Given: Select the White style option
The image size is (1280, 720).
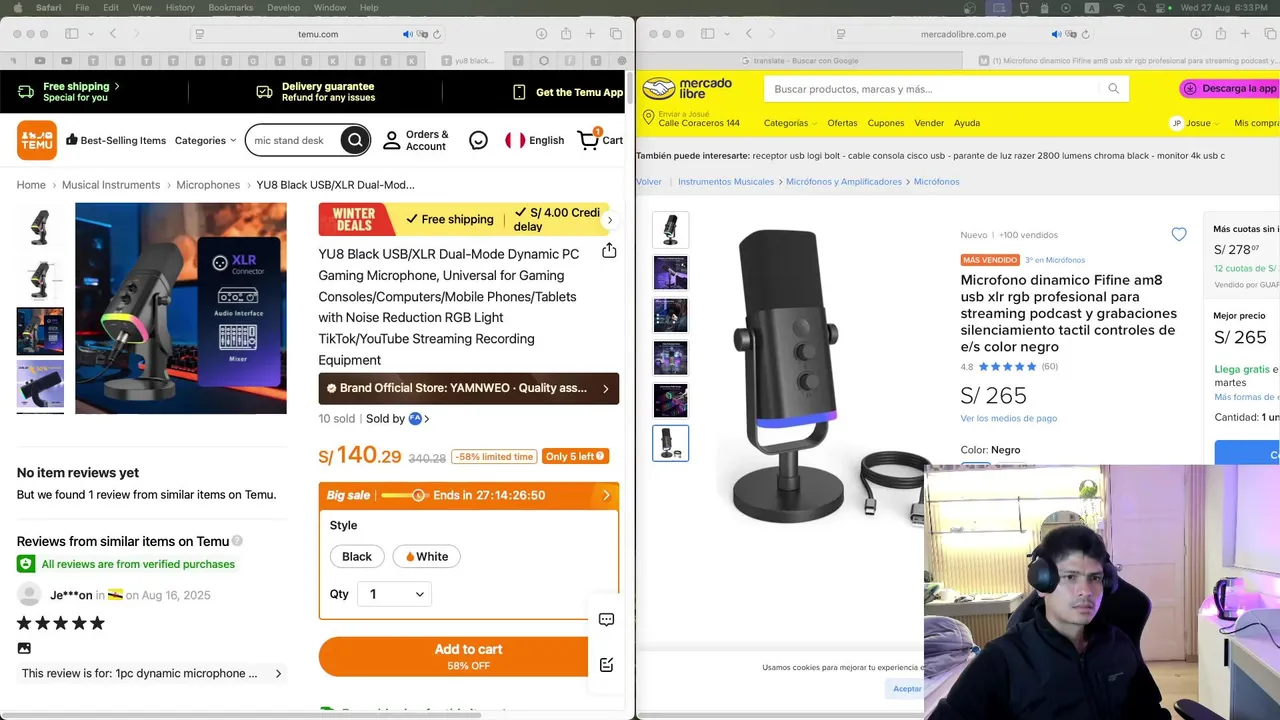Looking at the screenshot, I should [x=427, y=557].
